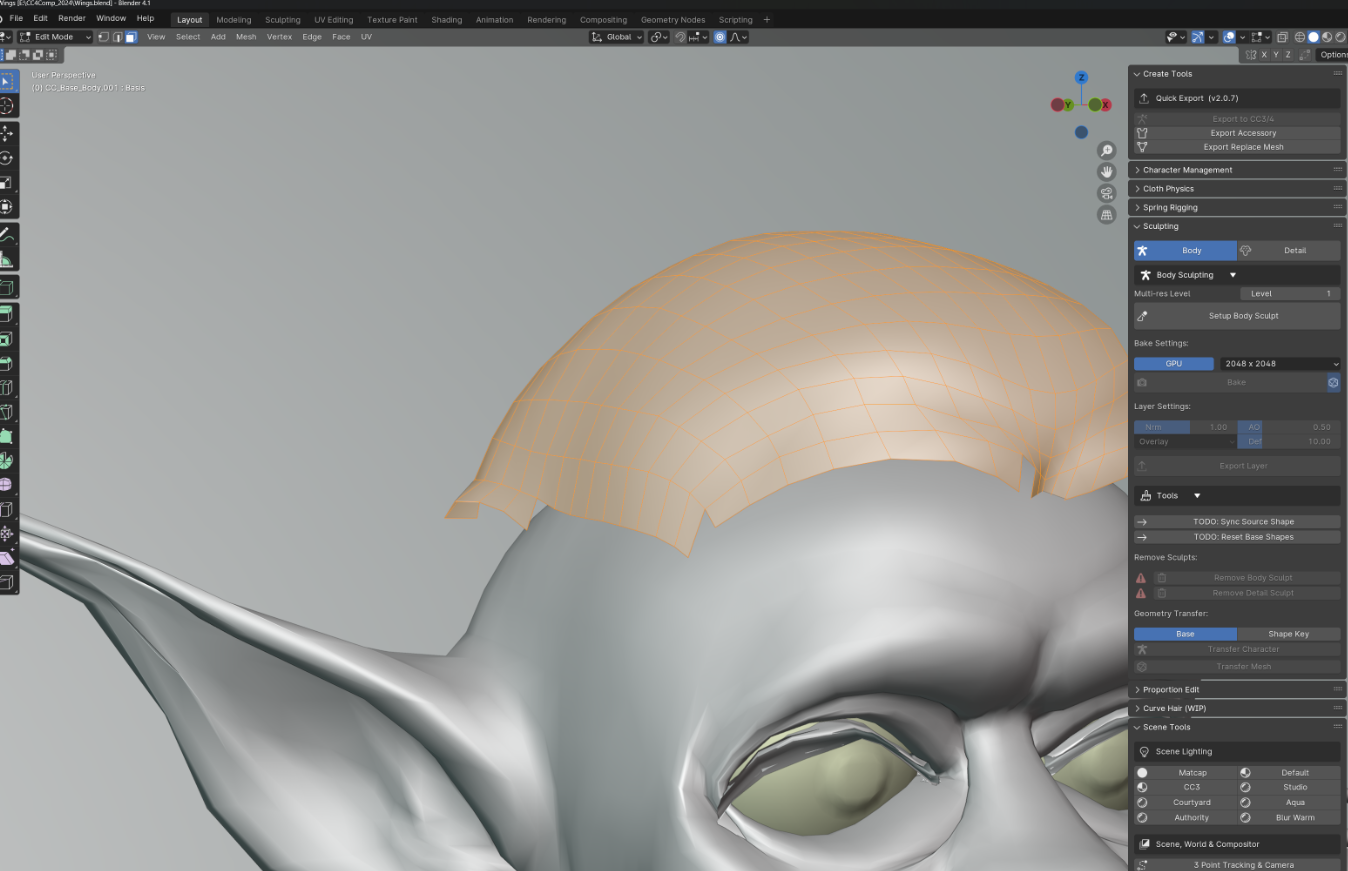This screenshot has height=871, width=1348.
Task: Select the Loop Cut tool
Action: click(x=7, y=387)
